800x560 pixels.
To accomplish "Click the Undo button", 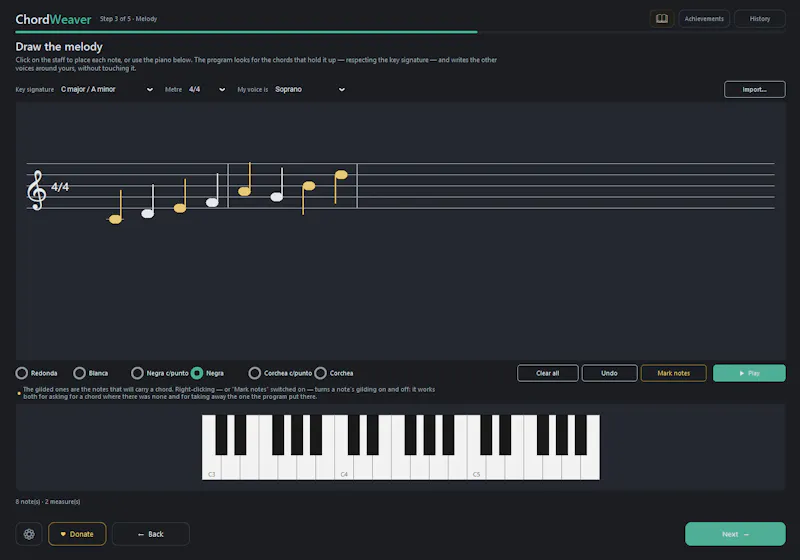I will [609, 373].
